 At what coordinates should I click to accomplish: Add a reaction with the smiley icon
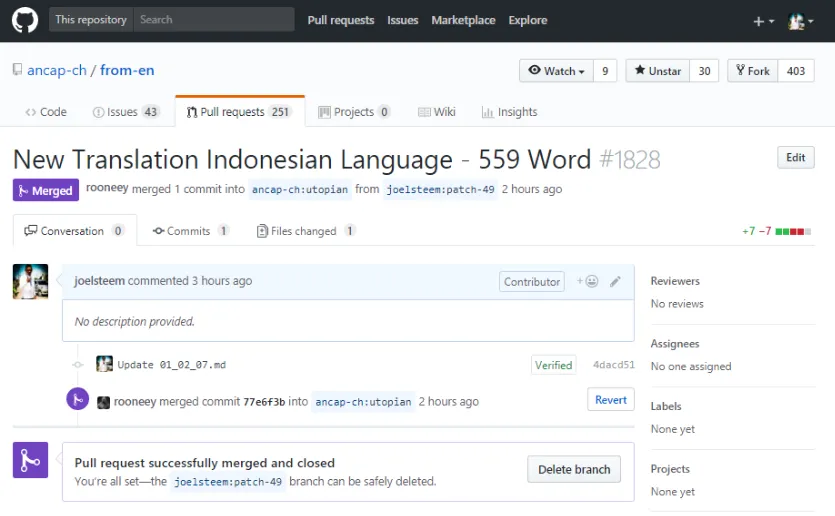coord(588,281)
